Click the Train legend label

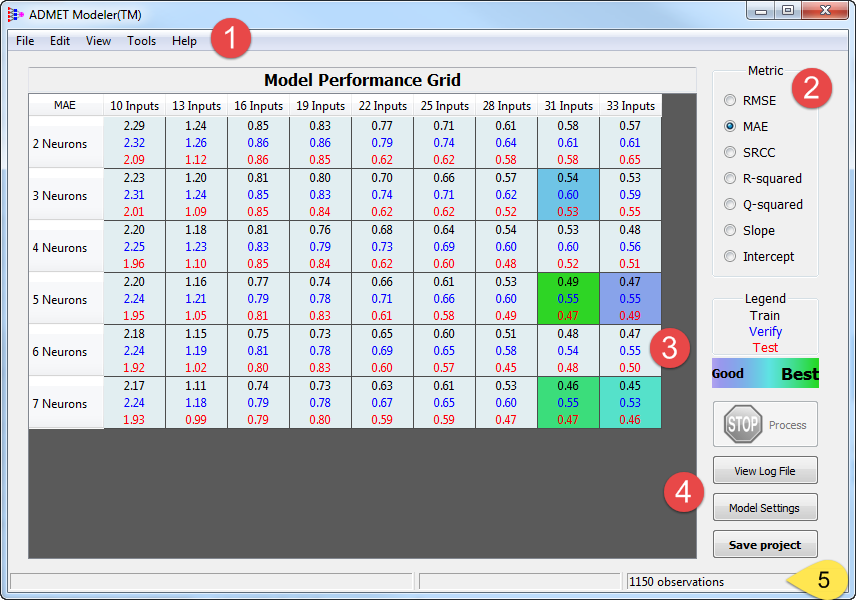[765, 316]
